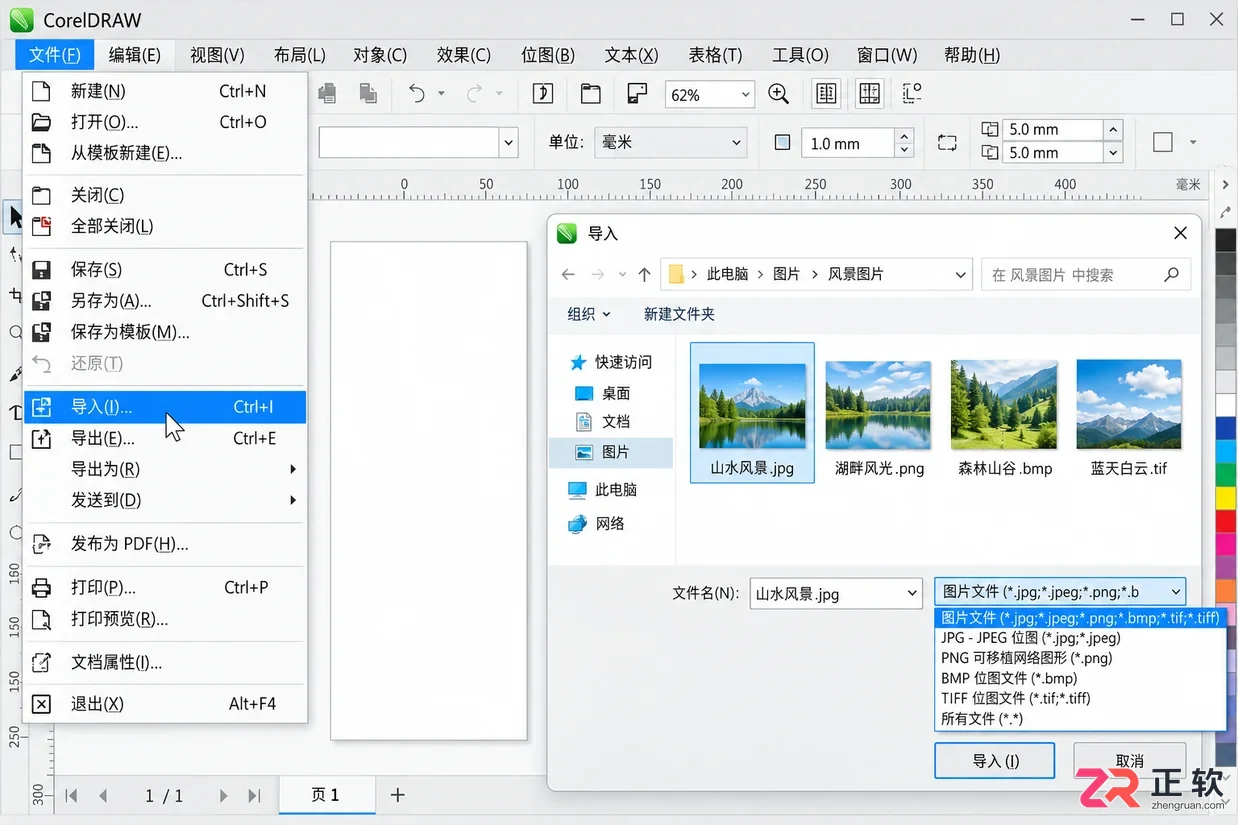Click back arrow in Import dialog
Image resolution: width=1238 pixels, height=825 pixels.
pyautogui.click(x=568, y=274)
